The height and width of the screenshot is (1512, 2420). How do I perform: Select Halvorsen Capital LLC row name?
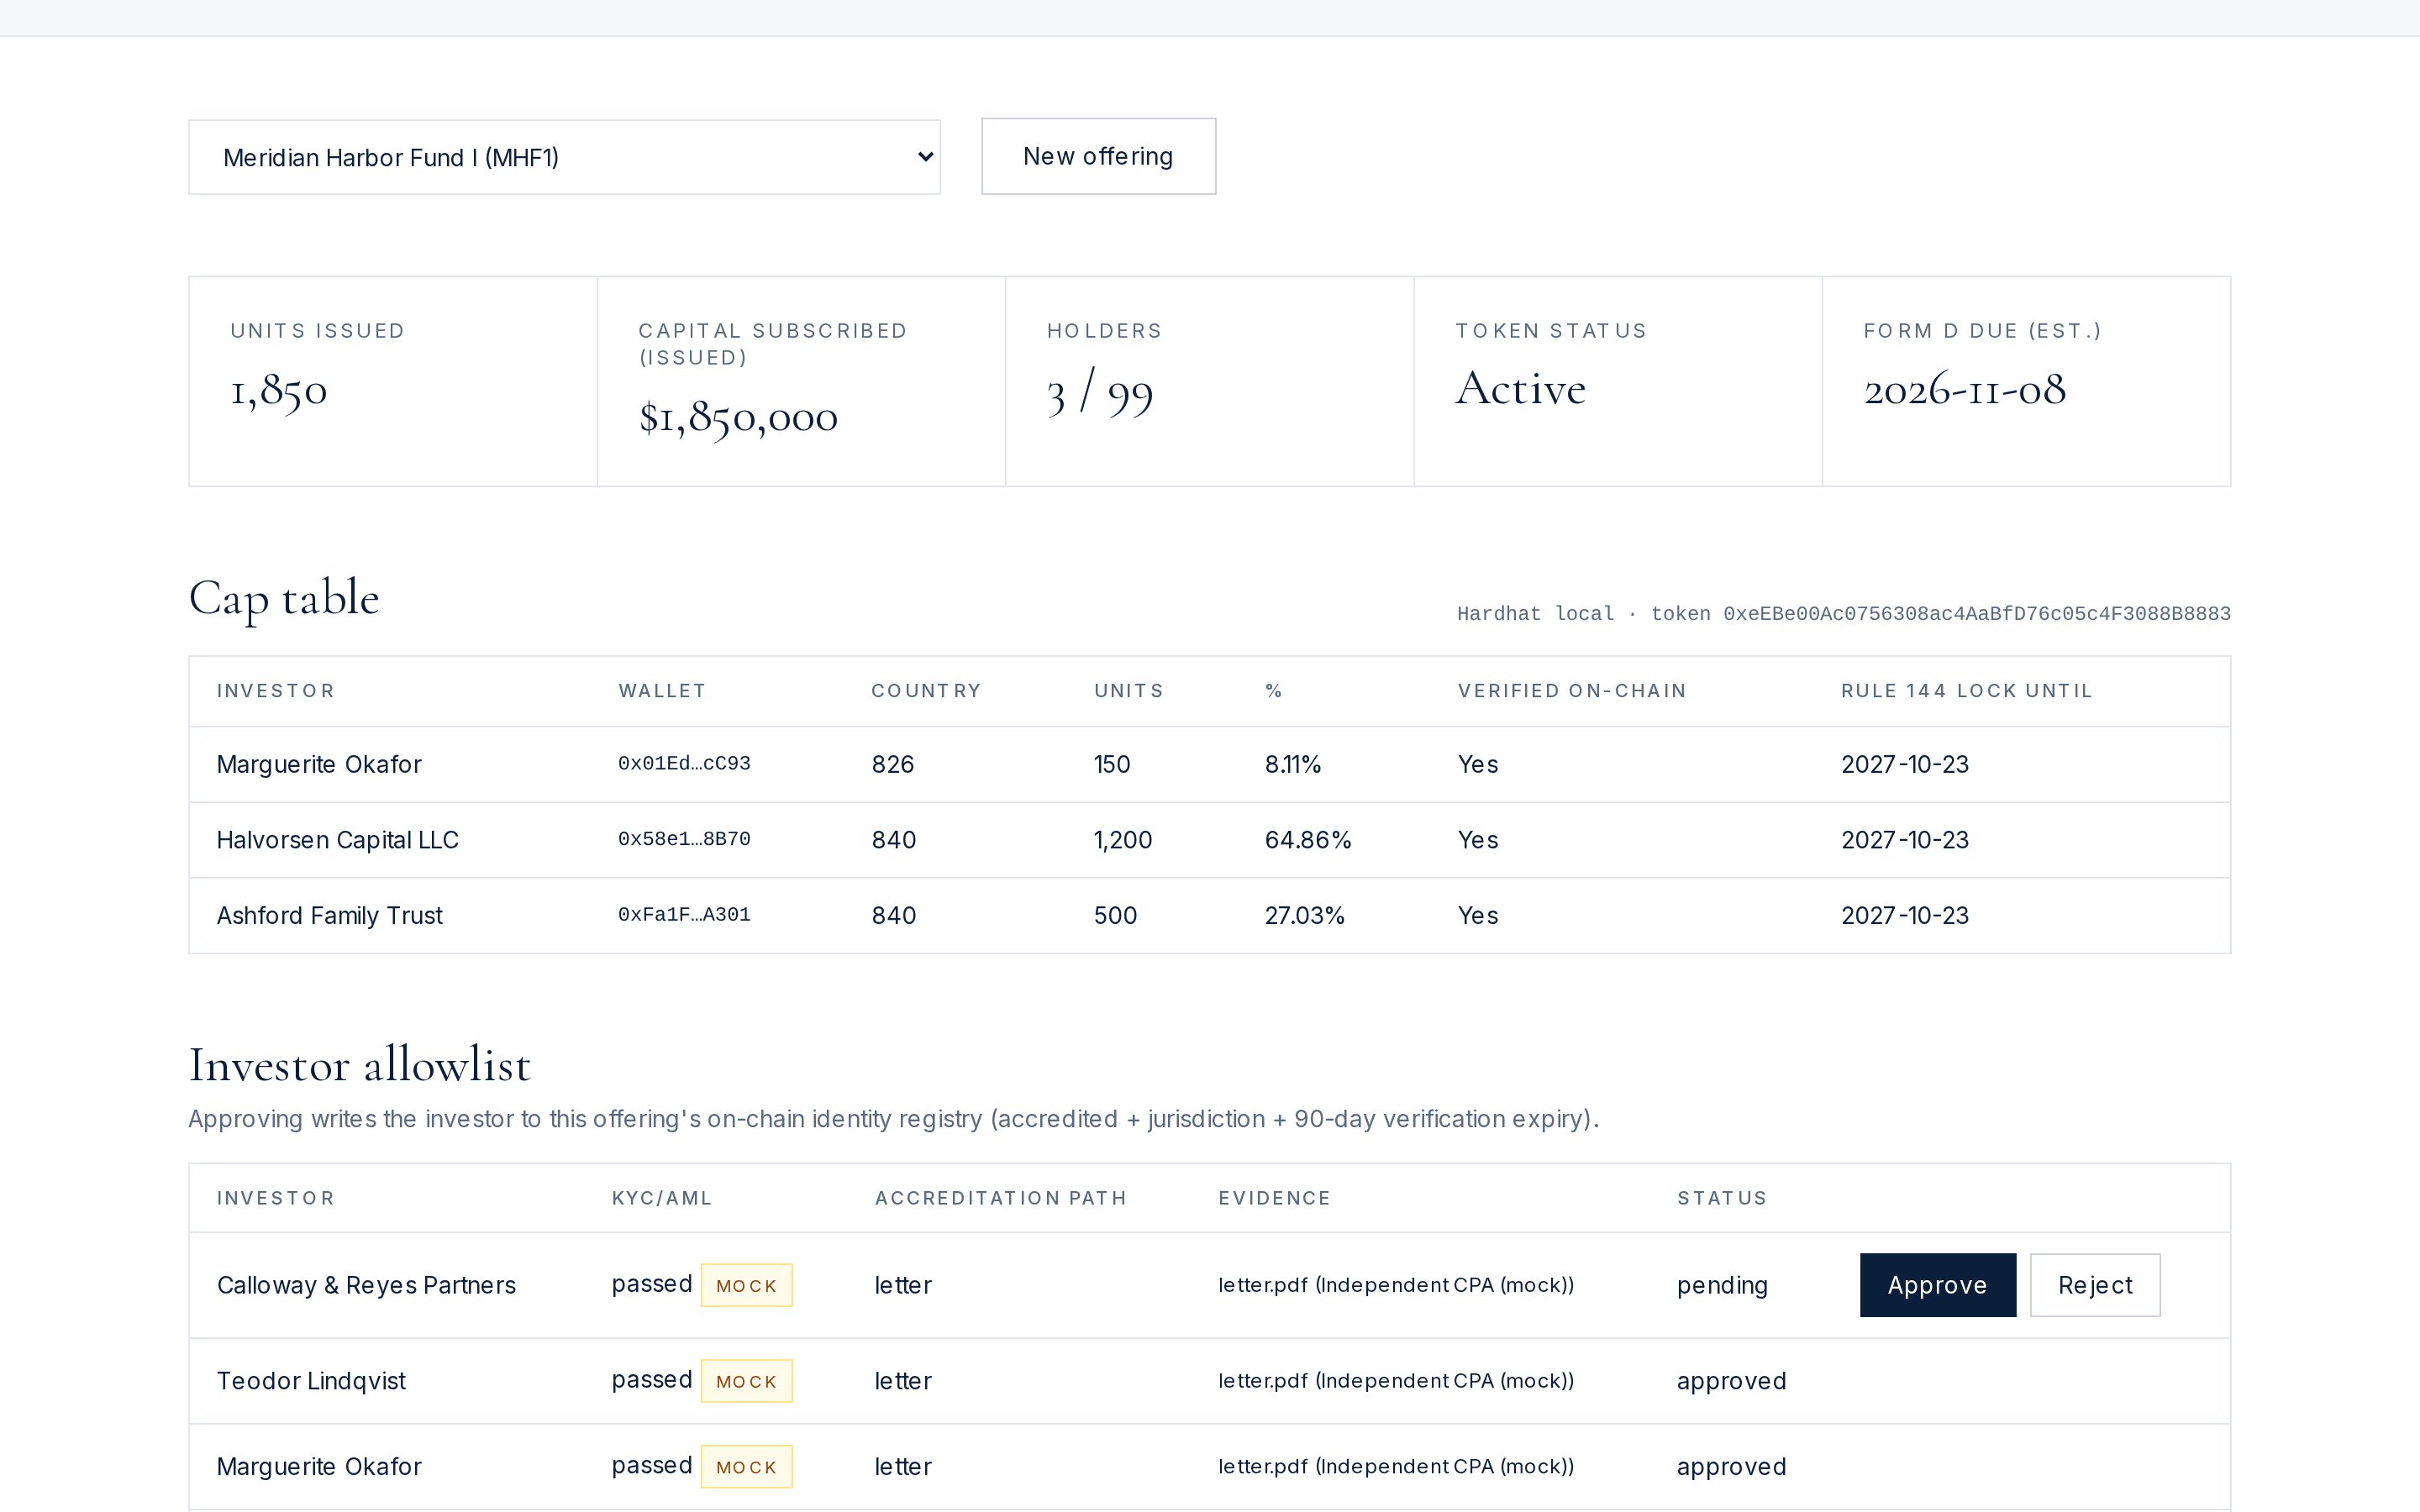pos(337,840)
